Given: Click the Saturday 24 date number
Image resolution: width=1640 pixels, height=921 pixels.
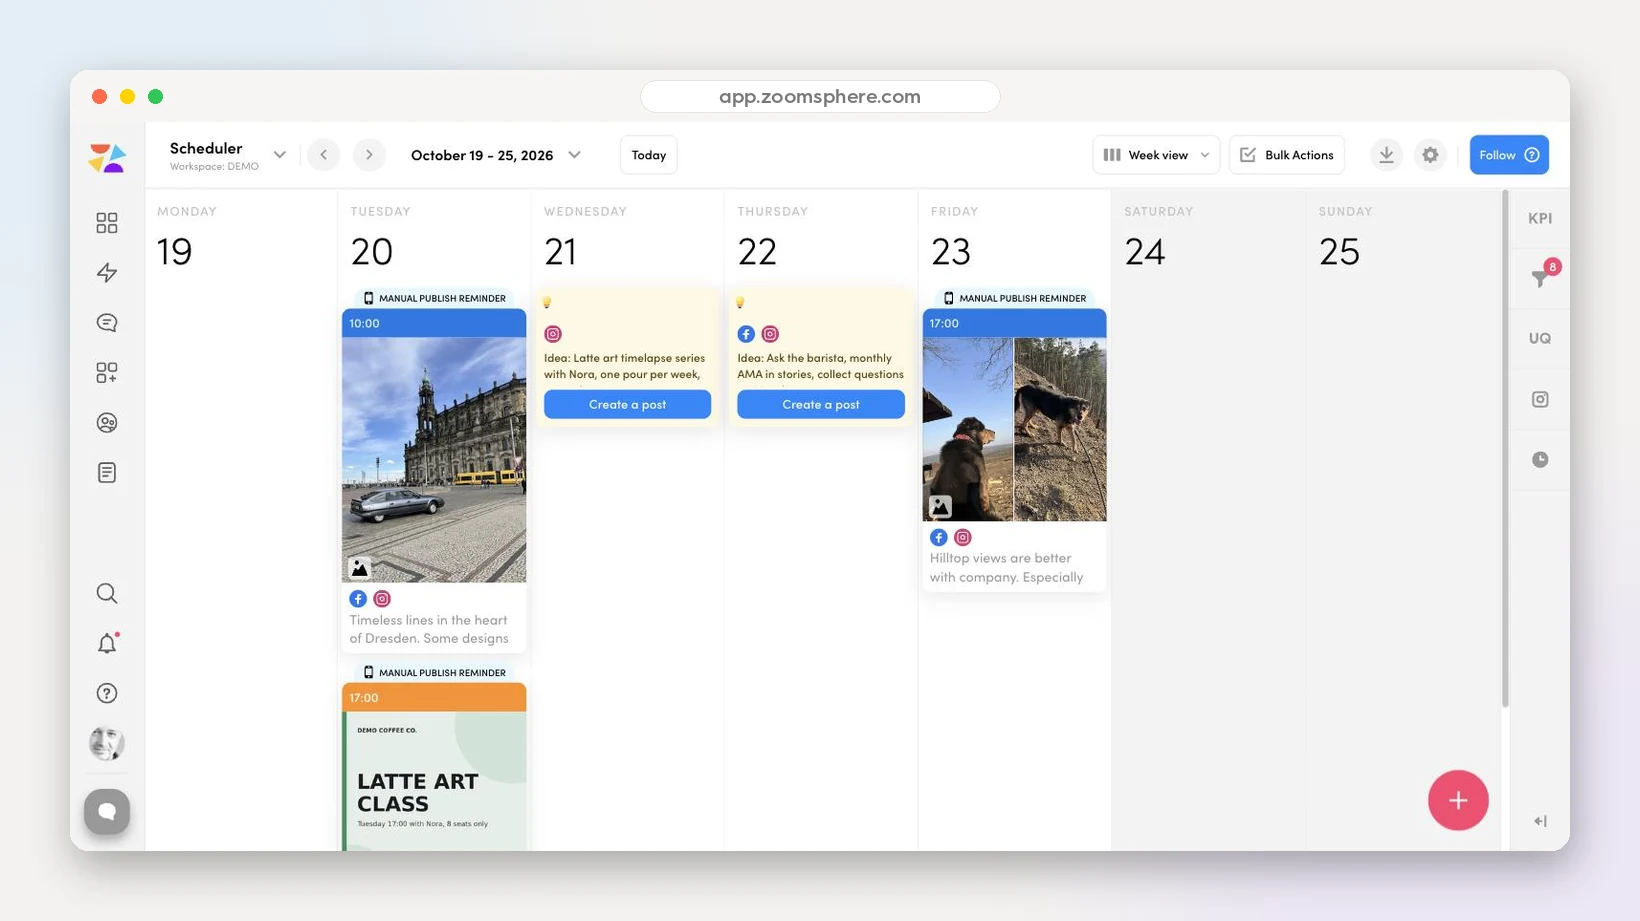Looking at the screenshot, I should 1145,251.
